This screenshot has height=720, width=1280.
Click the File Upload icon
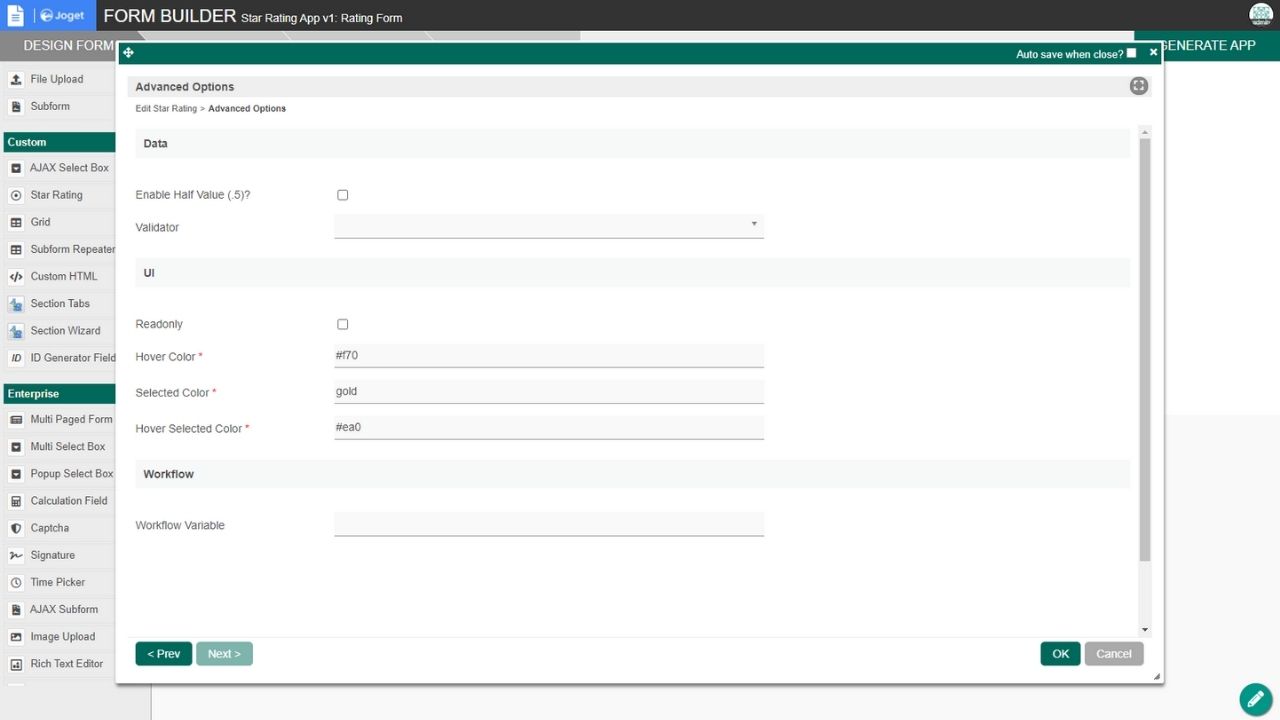(x=16, y=80)
